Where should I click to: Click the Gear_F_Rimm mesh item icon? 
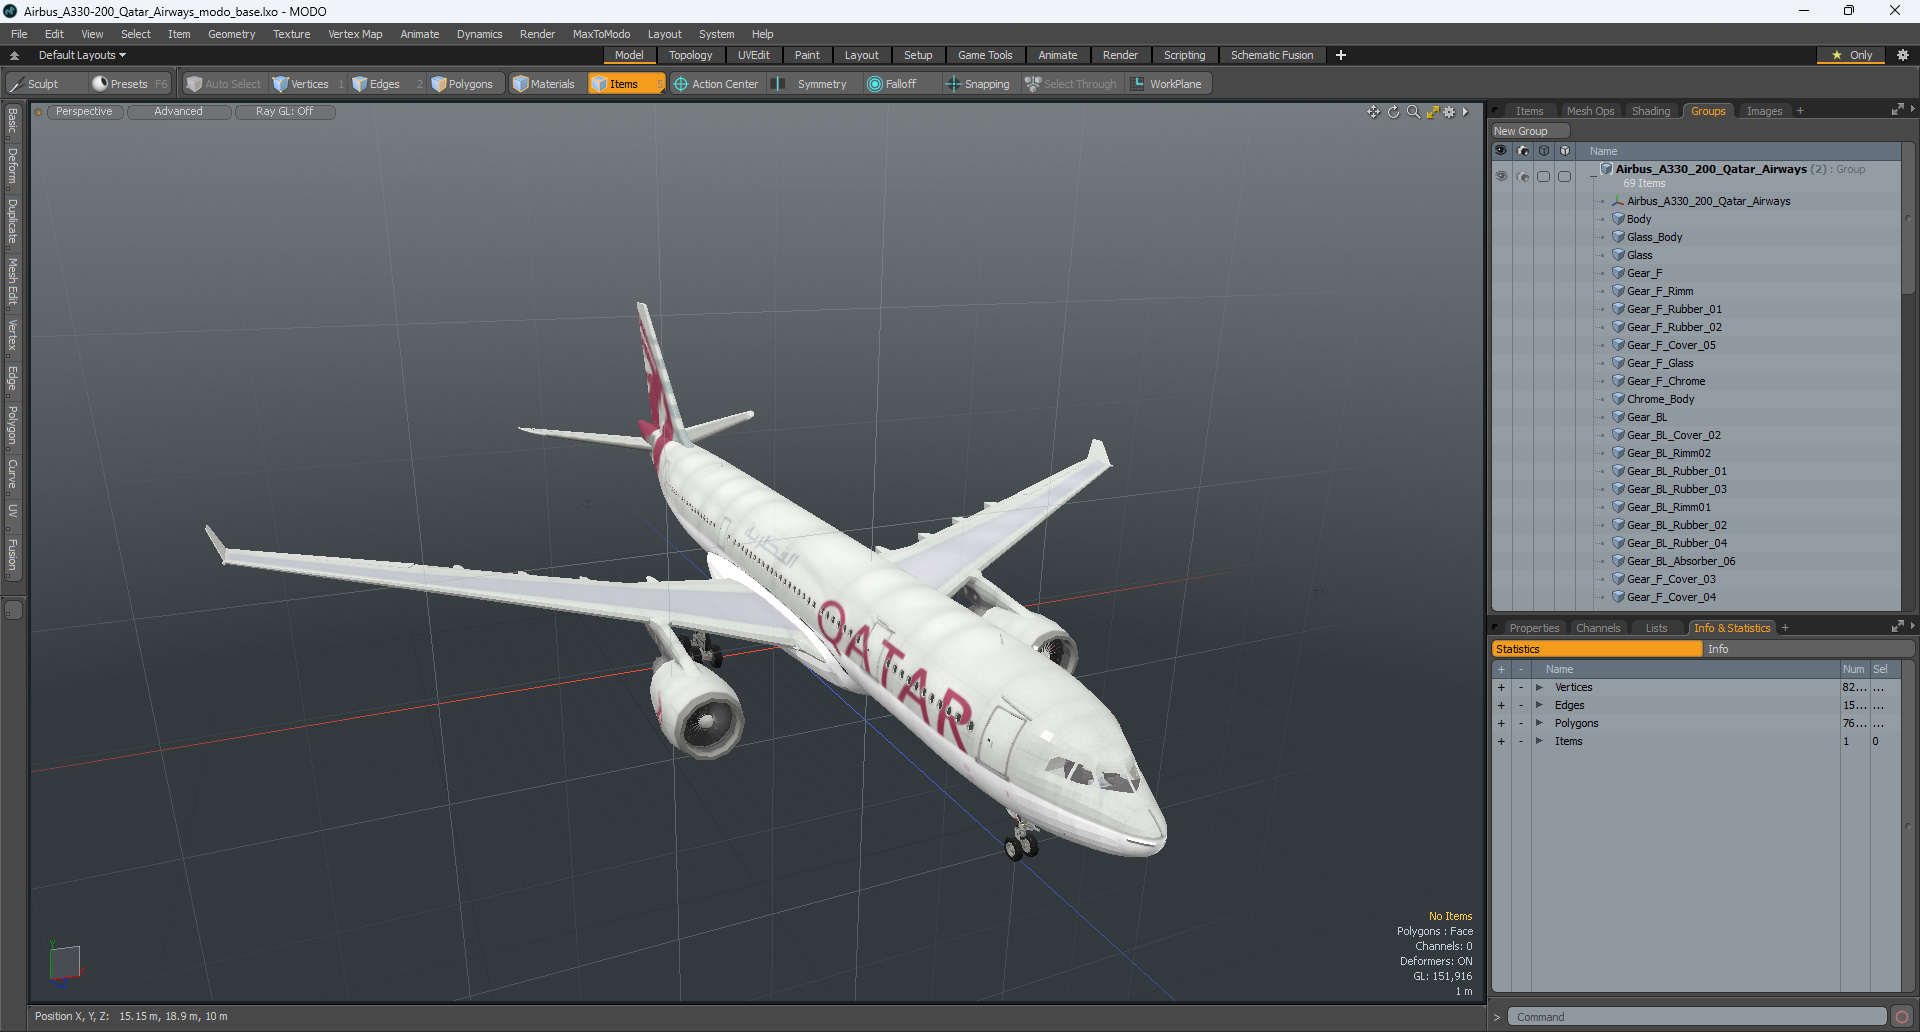(x=1618, y=291)
